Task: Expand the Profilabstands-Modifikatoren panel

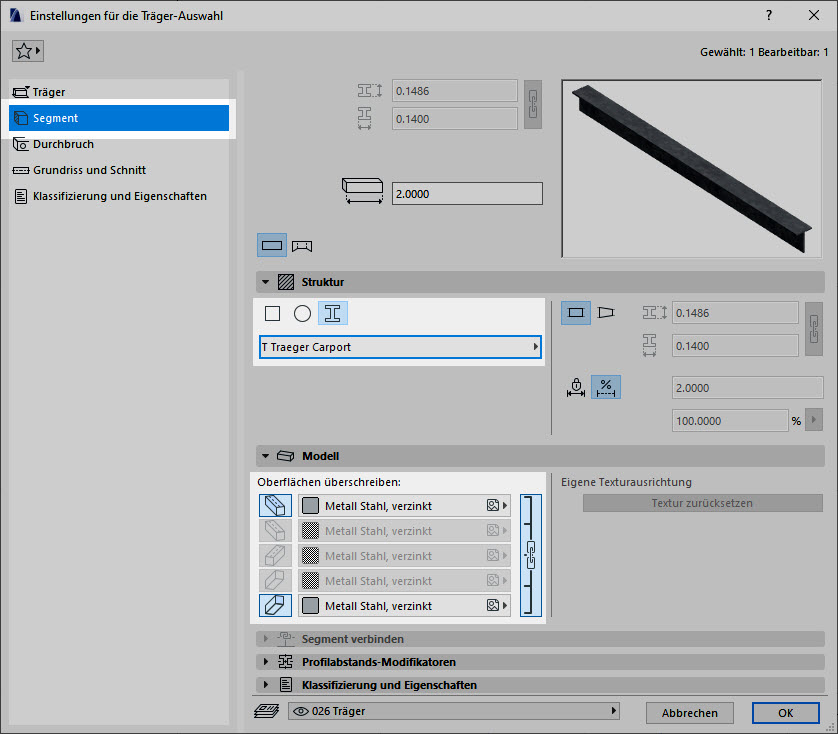Action: coord(540,662)
